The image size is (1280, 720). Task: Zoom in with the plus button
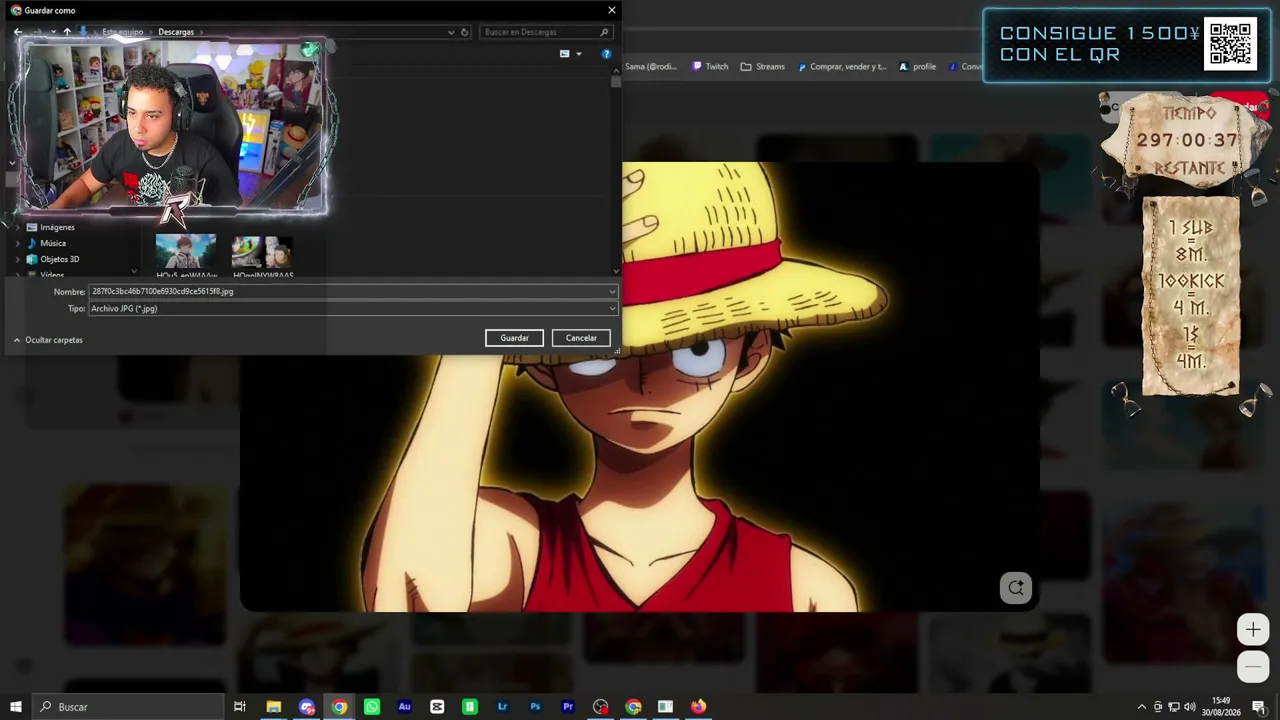pyautogui.click(x=1253, y=630)
